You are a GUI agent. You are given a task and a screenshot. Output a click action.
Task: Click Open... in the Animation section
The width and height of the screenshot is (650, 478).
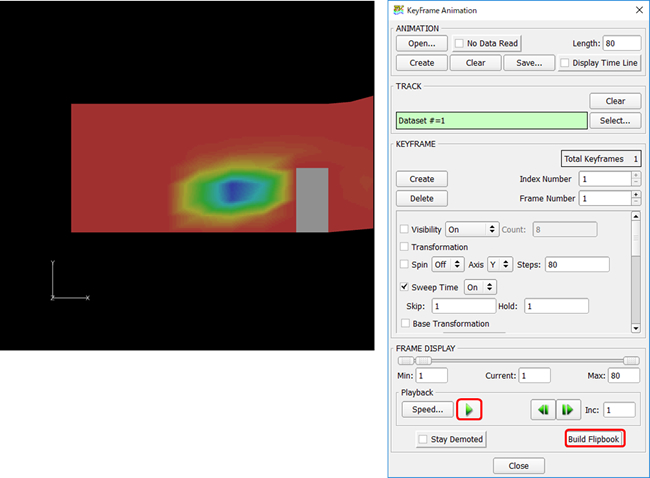(421, 43)
